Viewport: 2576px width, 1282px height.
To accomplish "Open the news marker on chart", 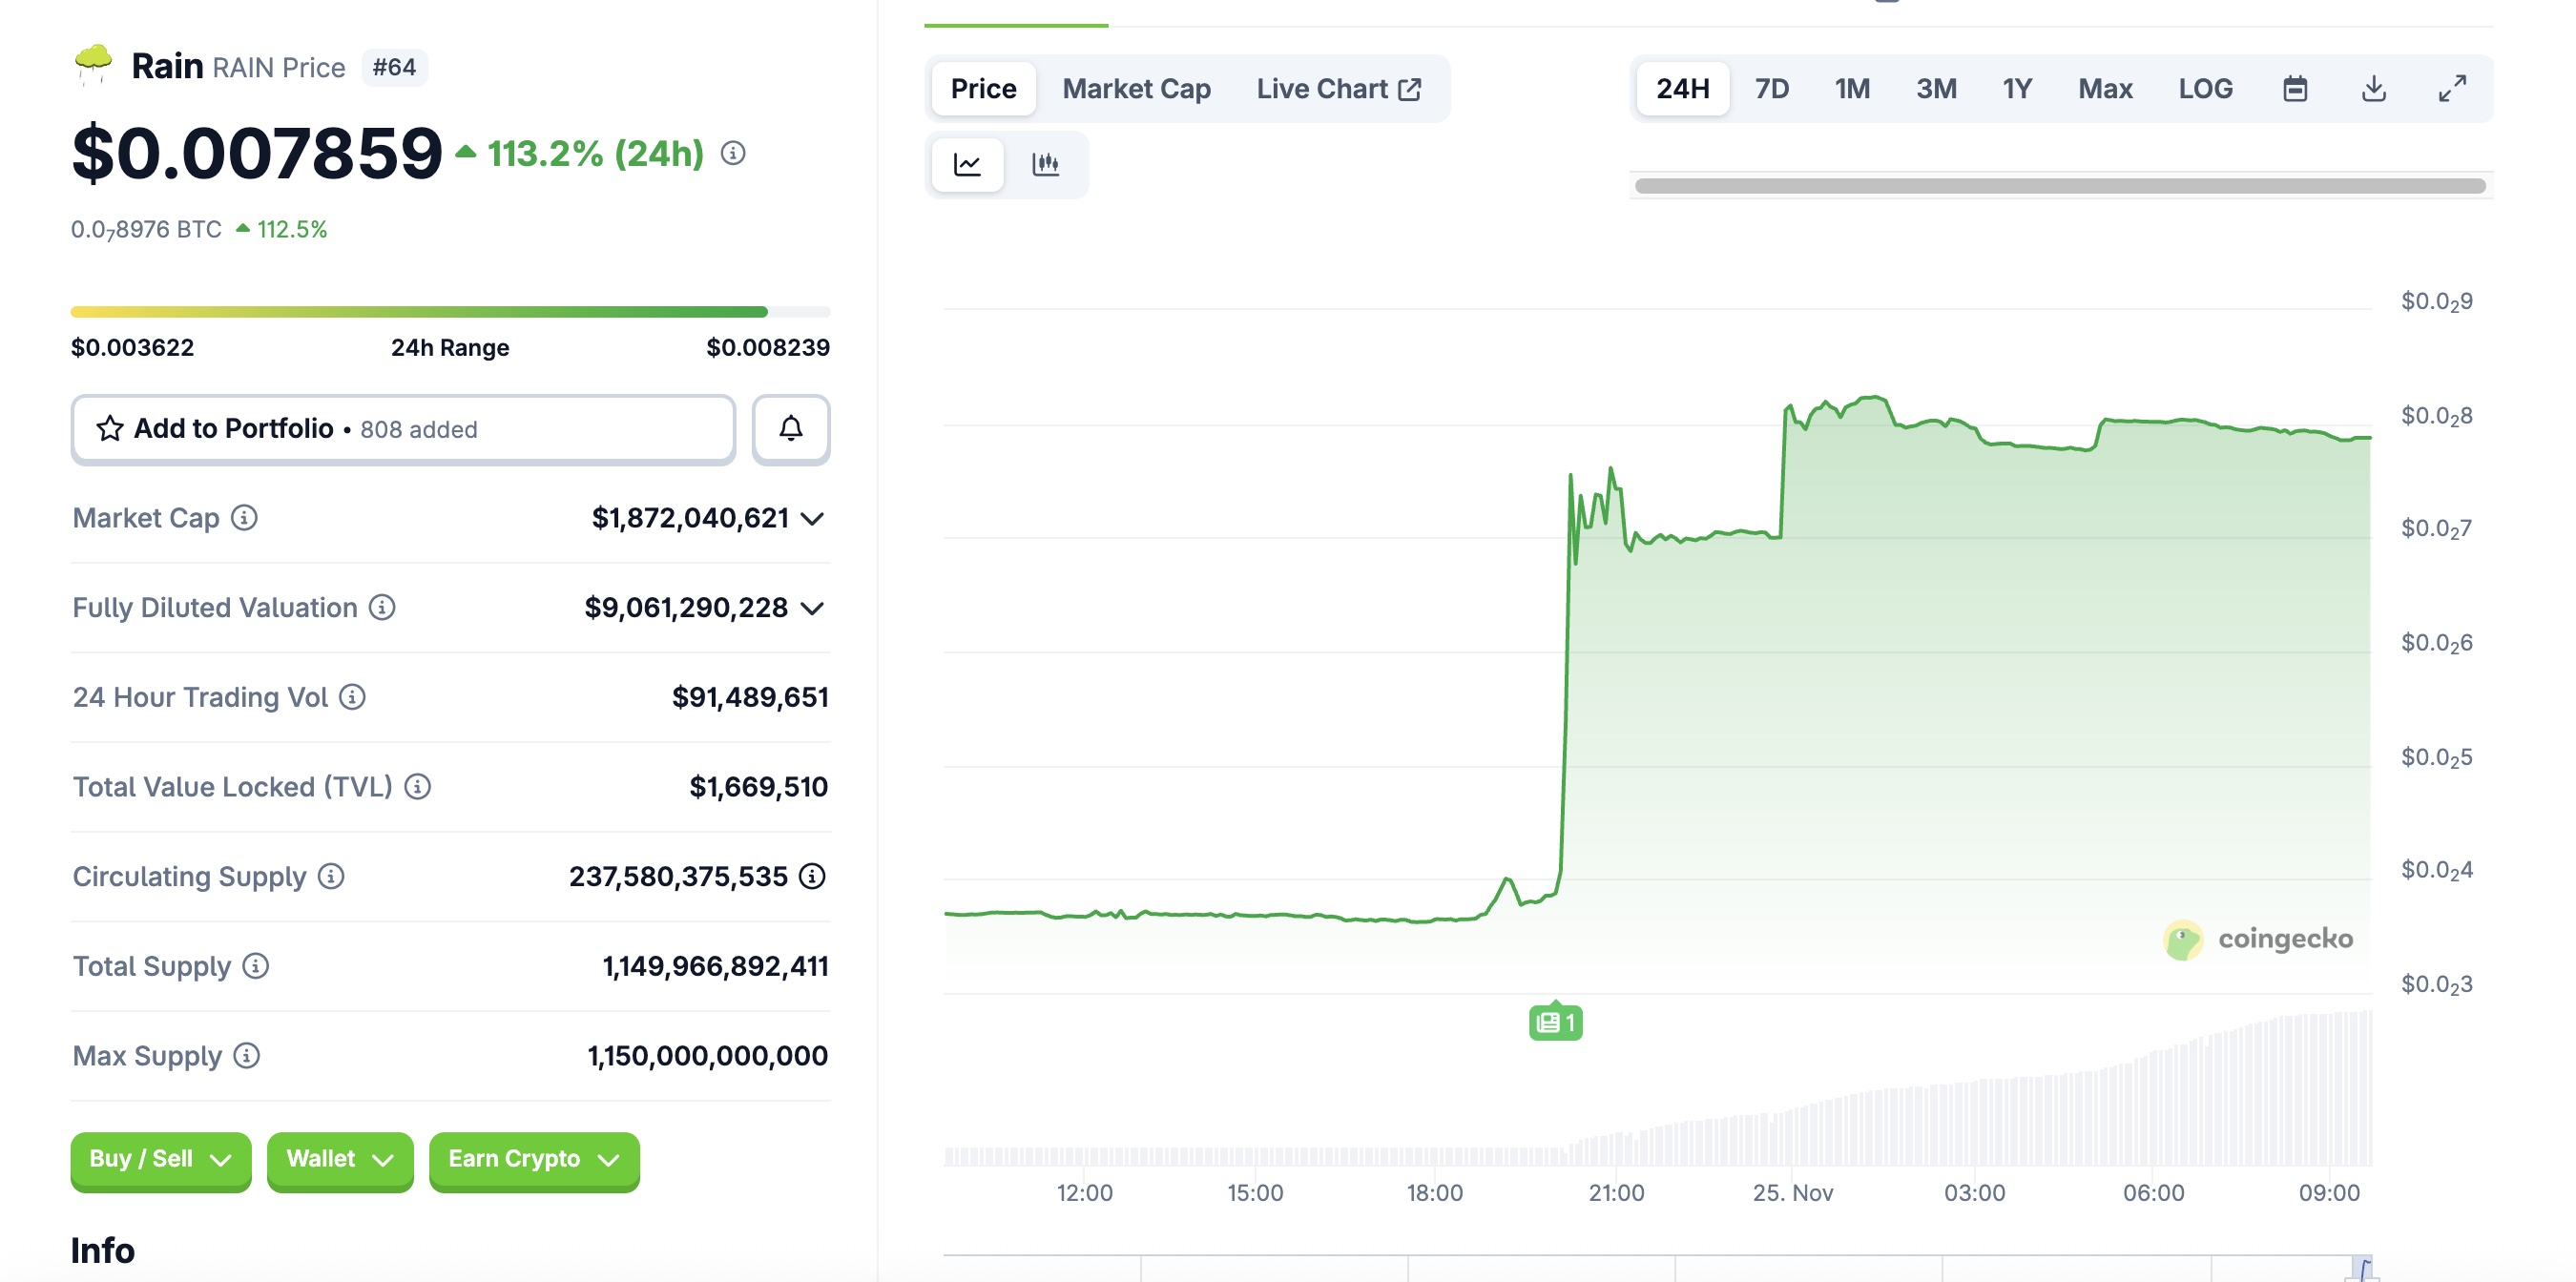I will click(1555, 1022).
